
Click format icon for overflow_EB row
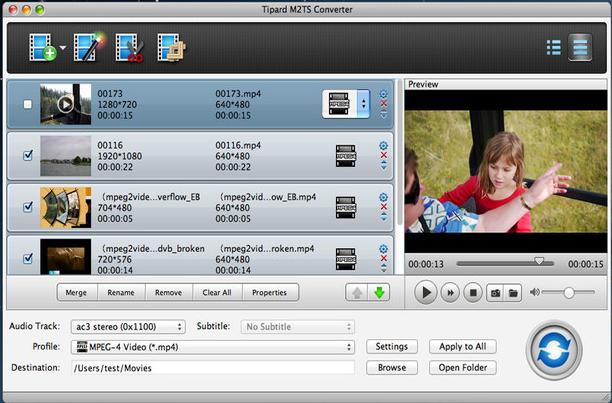346,207
